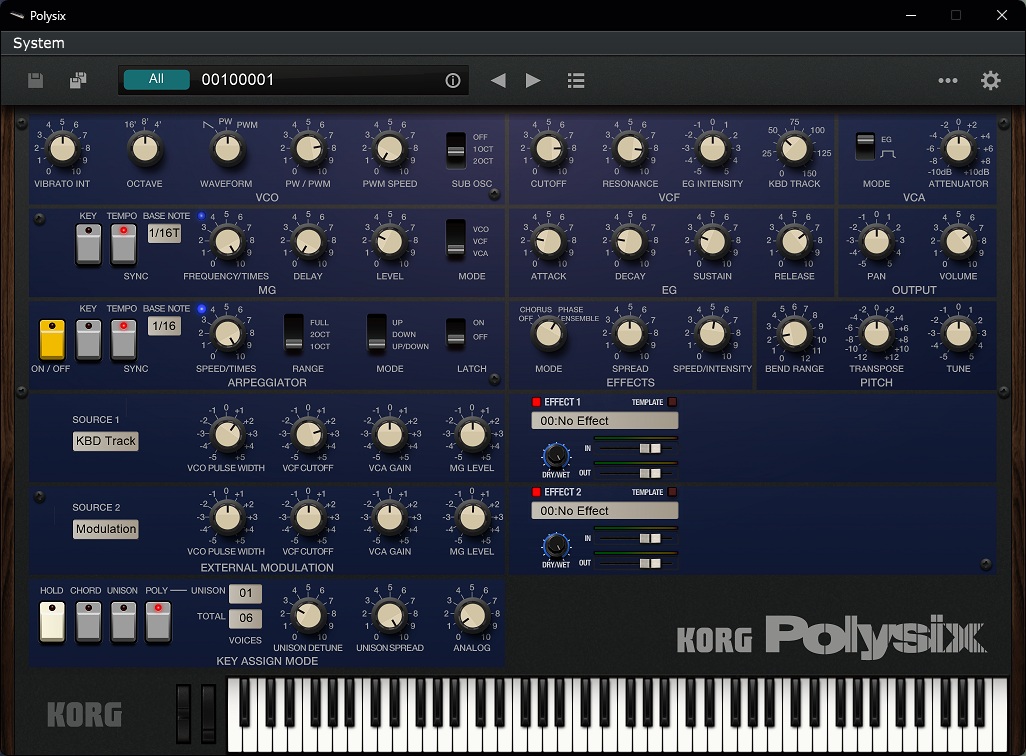Toggle the SUB OSC switch
This screenshot has height=756, width=1026.
[456, 149]
